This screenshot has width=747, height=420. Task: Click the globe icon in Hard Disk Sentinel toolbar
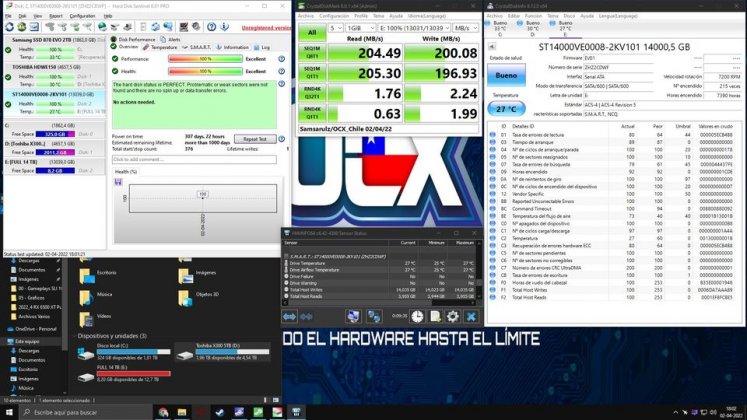101,27
